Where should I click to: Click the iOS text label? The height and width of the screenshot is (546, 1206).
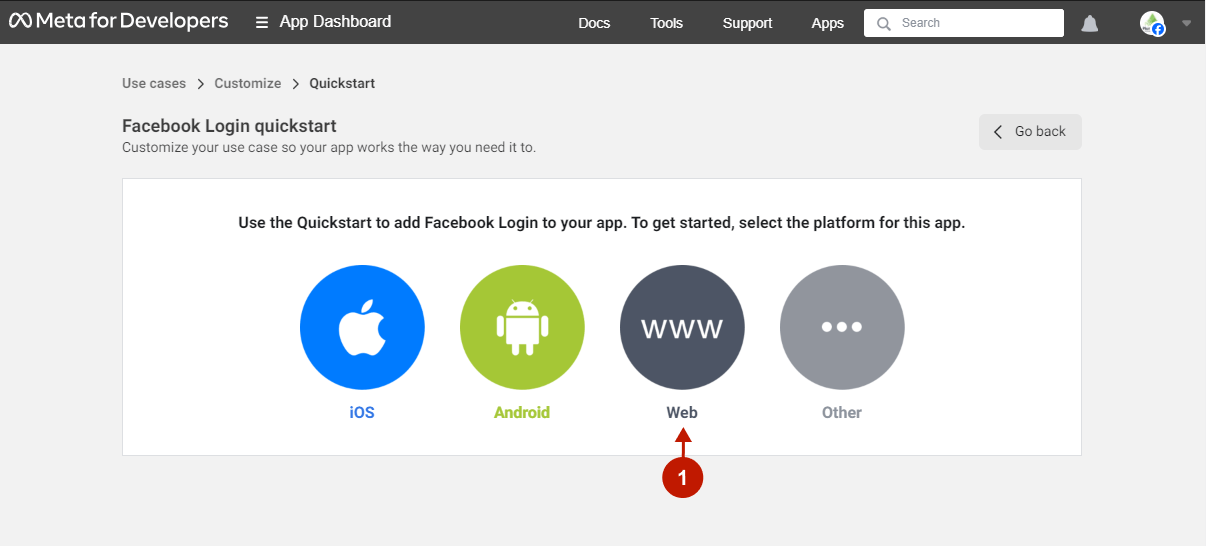pyautogui.click(x=362, y=412)
